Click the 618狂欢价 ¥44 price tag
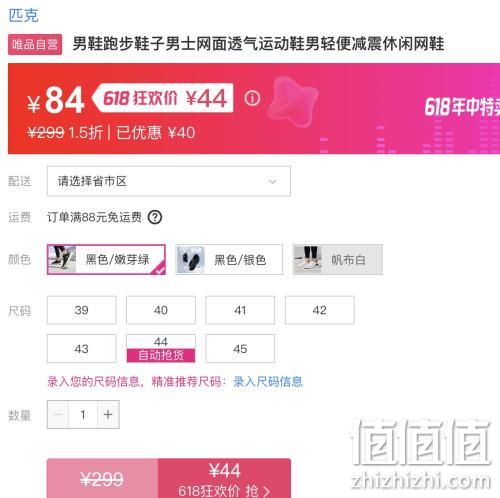 point(163,98)
